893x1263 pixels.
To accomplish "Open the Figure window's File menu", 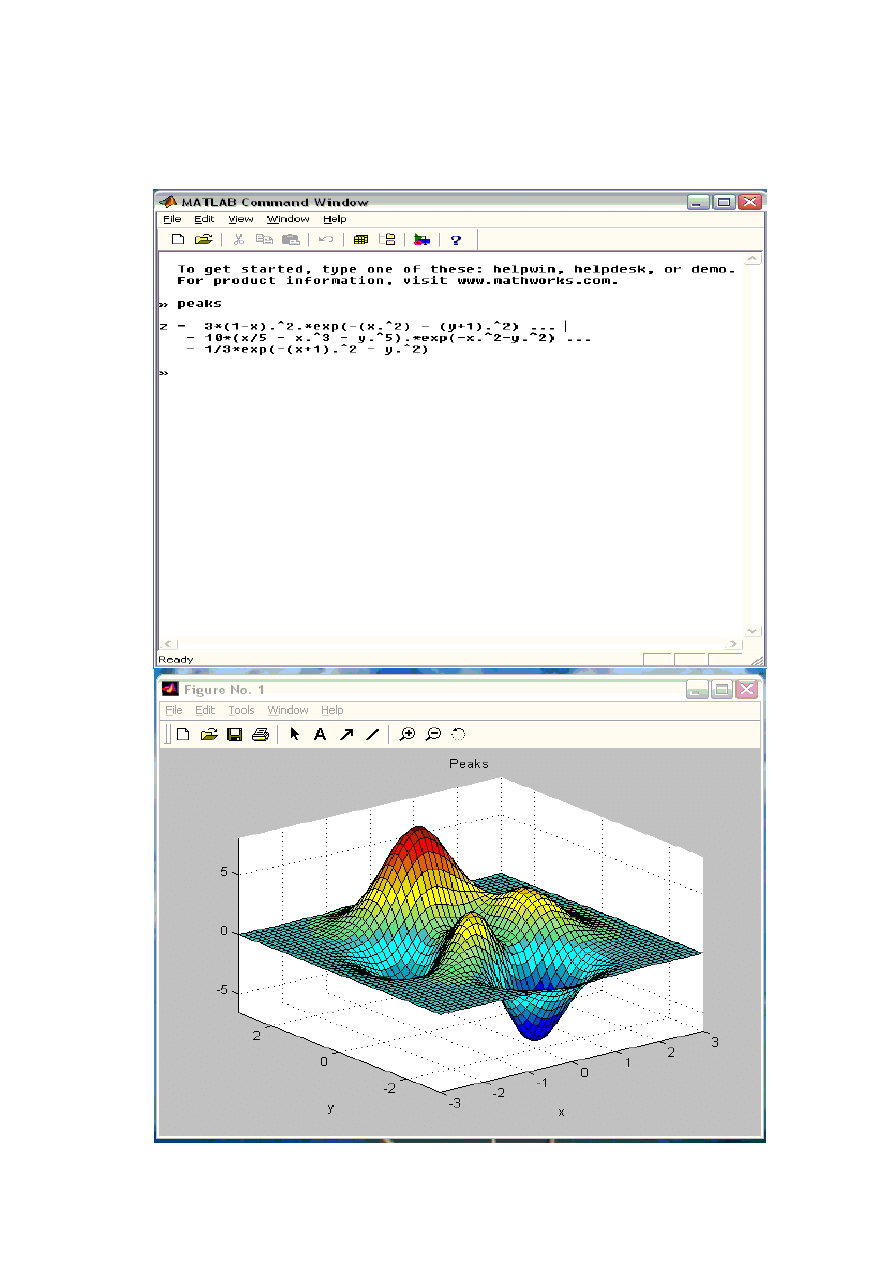I will tap(174, 710).
